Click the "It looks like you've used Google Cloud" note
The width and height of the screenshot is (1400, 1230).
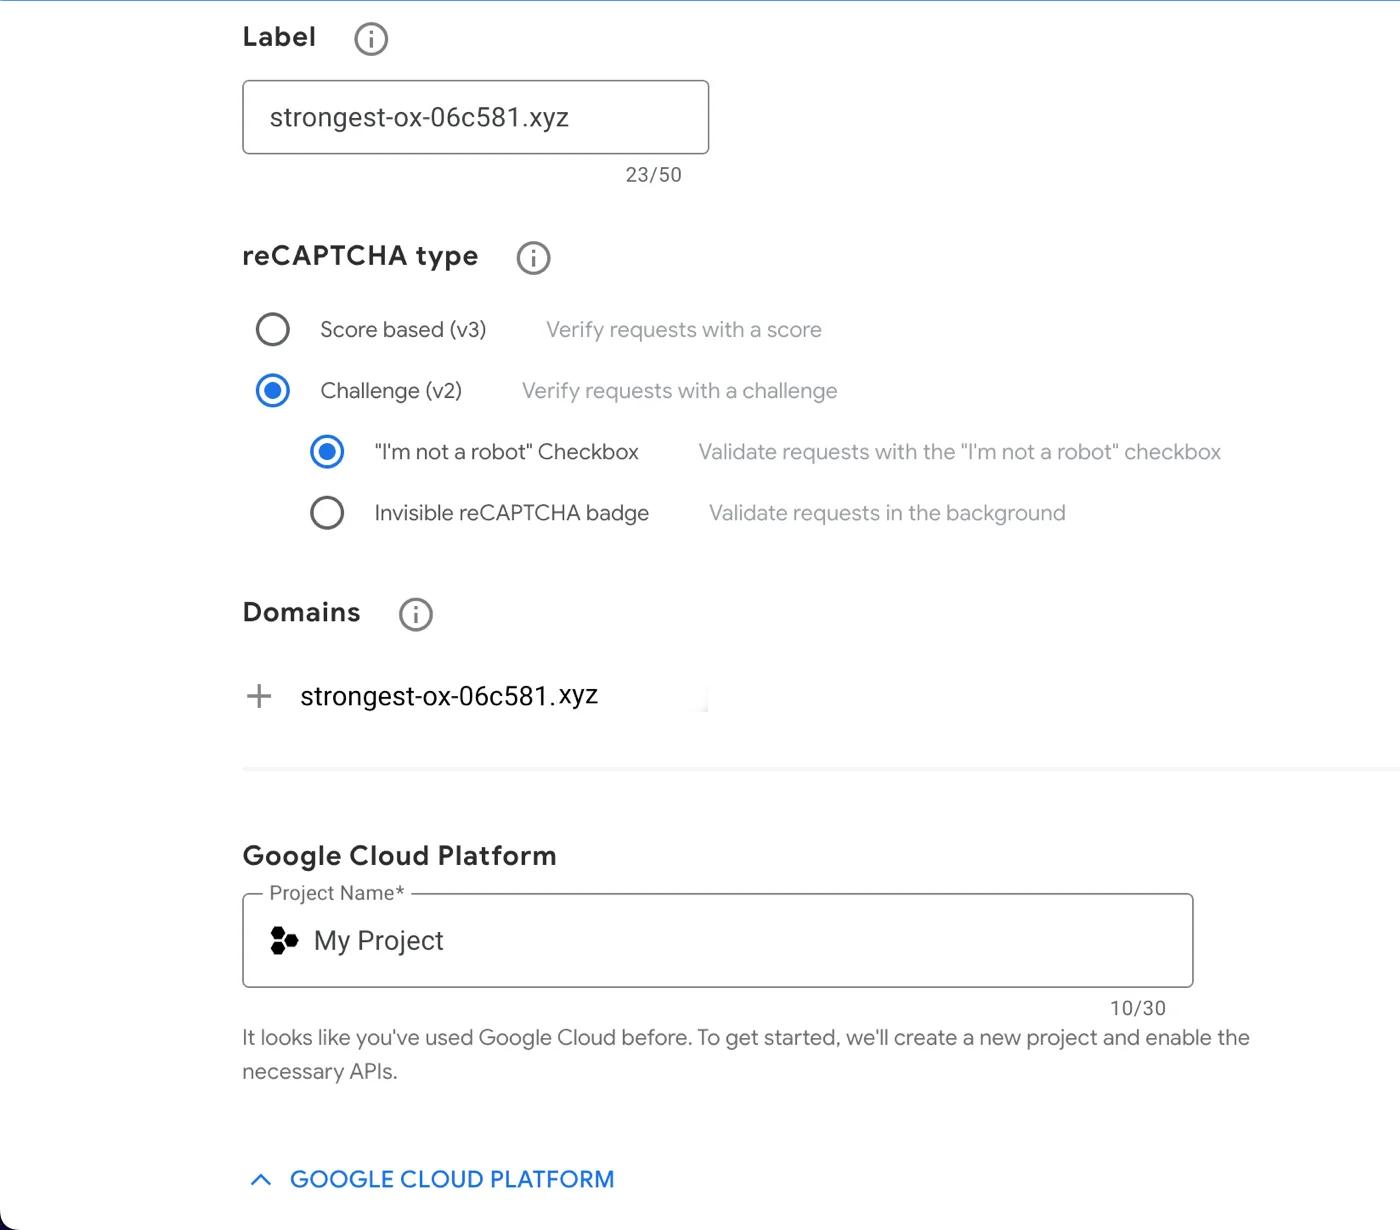tap(746, 1054)
